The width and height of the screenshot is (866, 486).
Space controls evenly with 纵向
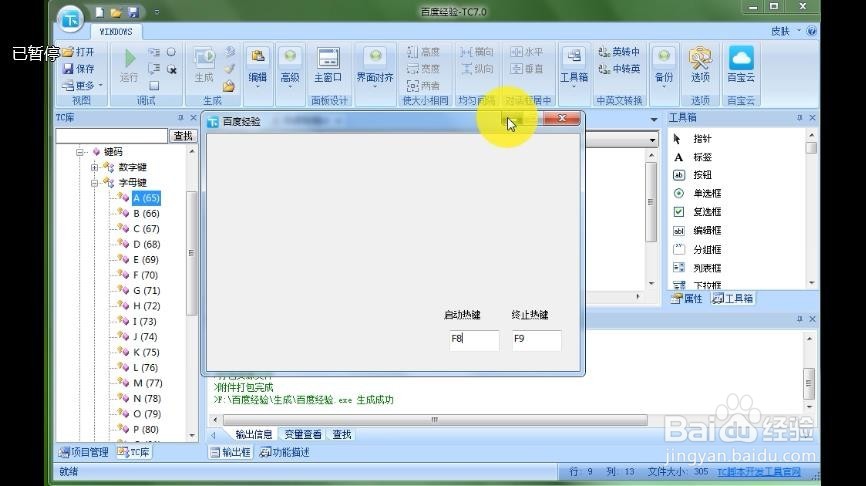[477, 68]
